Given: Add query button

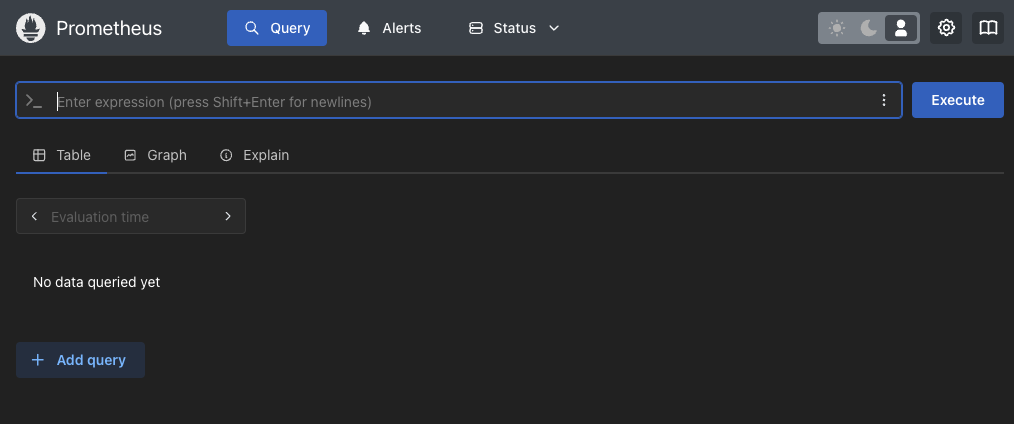Looking at the screenshot, I should pos(80,360).
